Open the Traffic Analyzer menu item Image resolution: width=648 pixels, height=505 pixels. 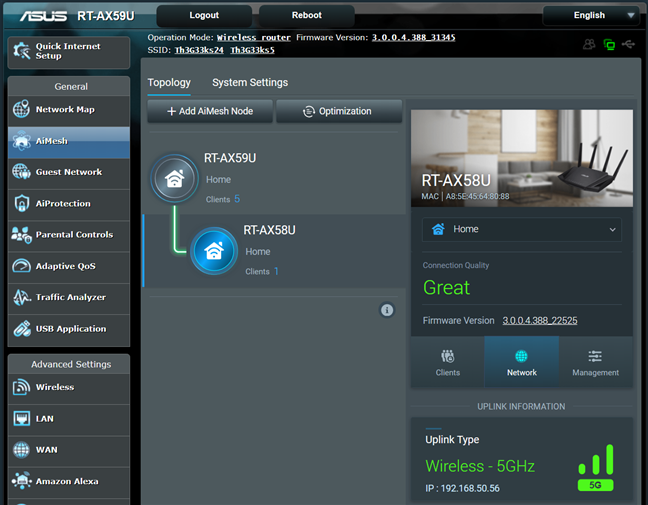coord(69,298)
